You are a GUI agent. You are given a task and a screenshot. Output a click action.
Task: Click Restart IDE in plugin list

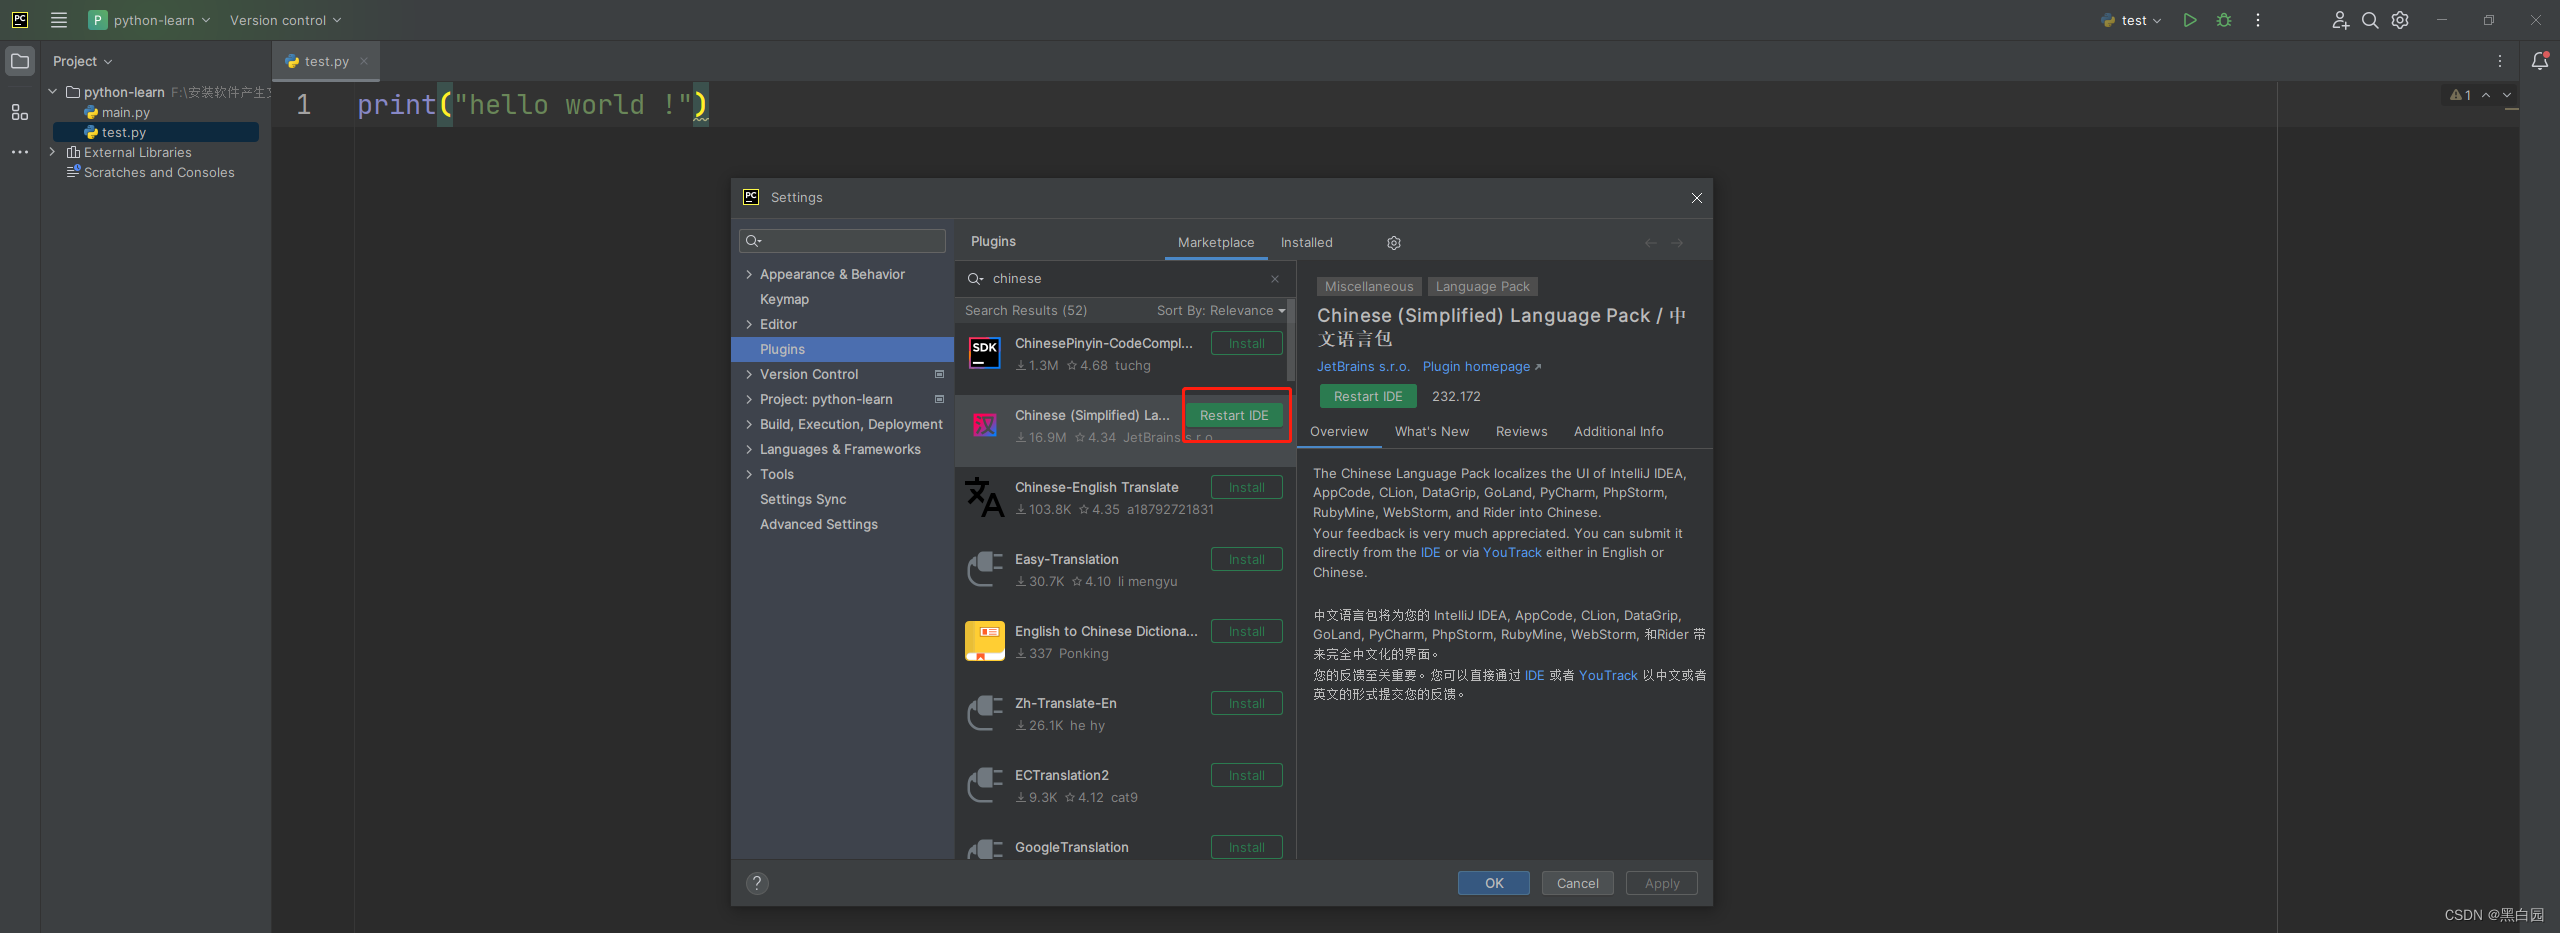1234,415
